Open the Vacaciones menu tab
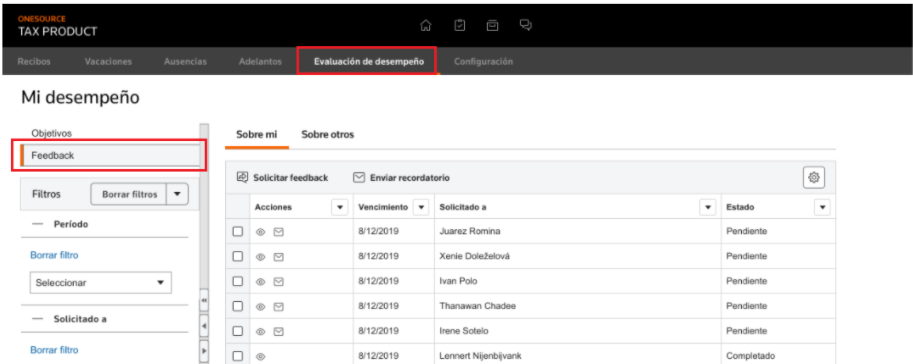The width and height of the screenshot is (913, 364). [108, 61]
